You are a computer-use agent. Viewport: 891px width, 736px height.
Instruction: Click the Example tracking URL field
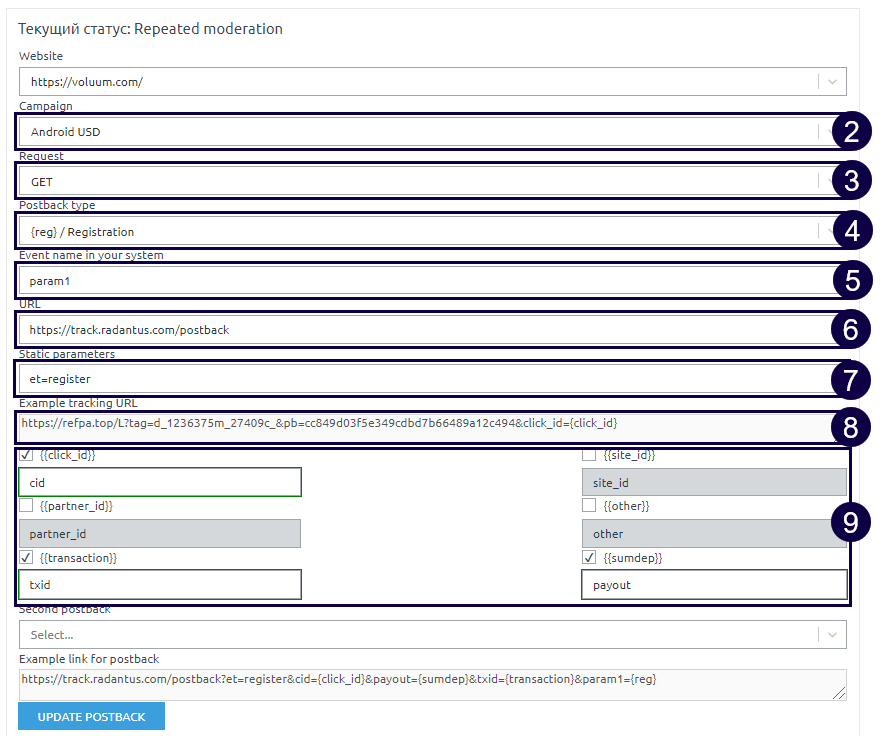(x=420, y=424)
